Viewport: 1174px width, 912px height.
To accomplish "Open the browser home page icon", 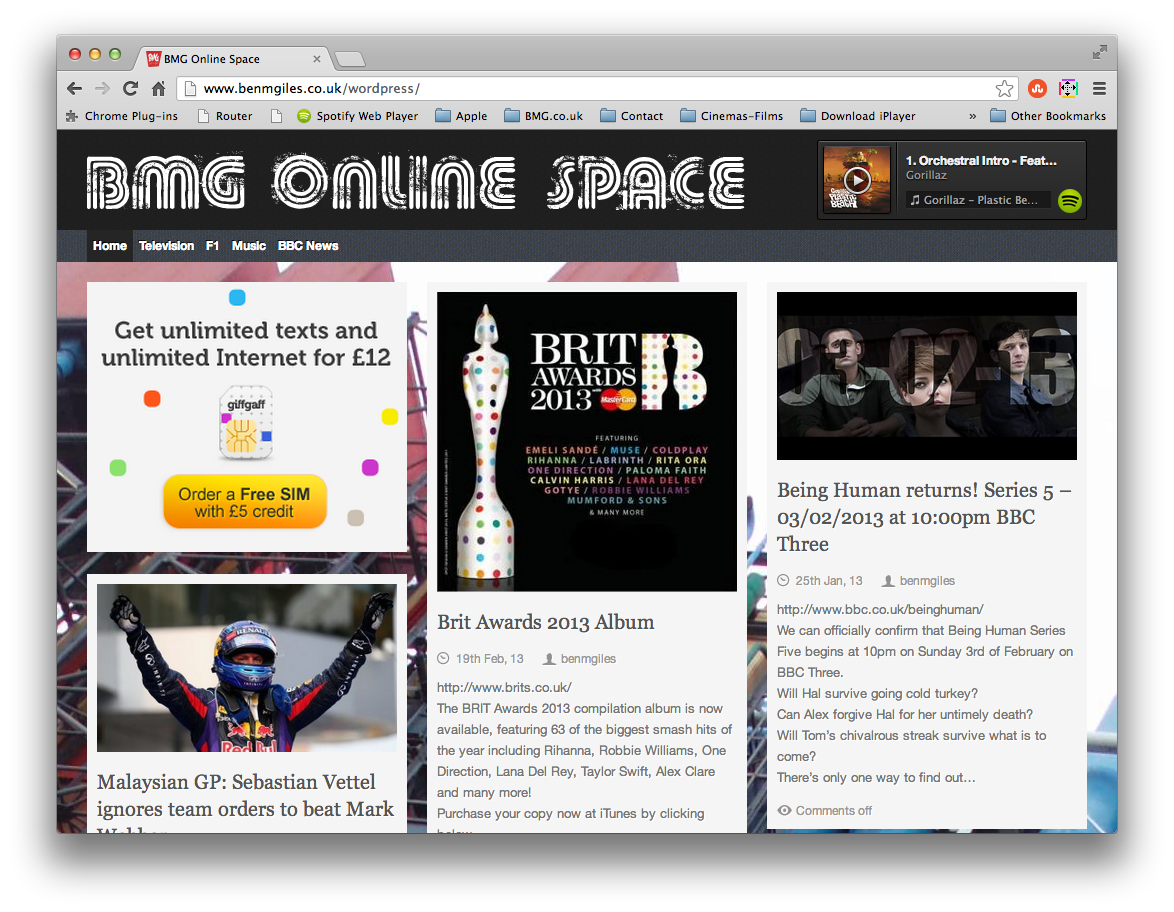I will 158,88.
